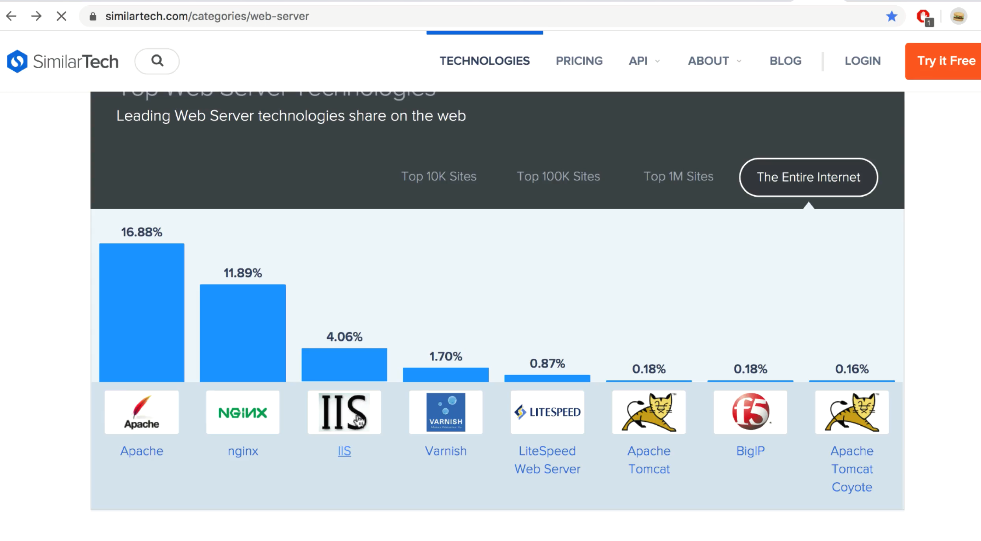Expand the ABOUT dropdown menu
Image resolution: width=981 pixels, height=541 pixels.
click(x=714, y=61)
